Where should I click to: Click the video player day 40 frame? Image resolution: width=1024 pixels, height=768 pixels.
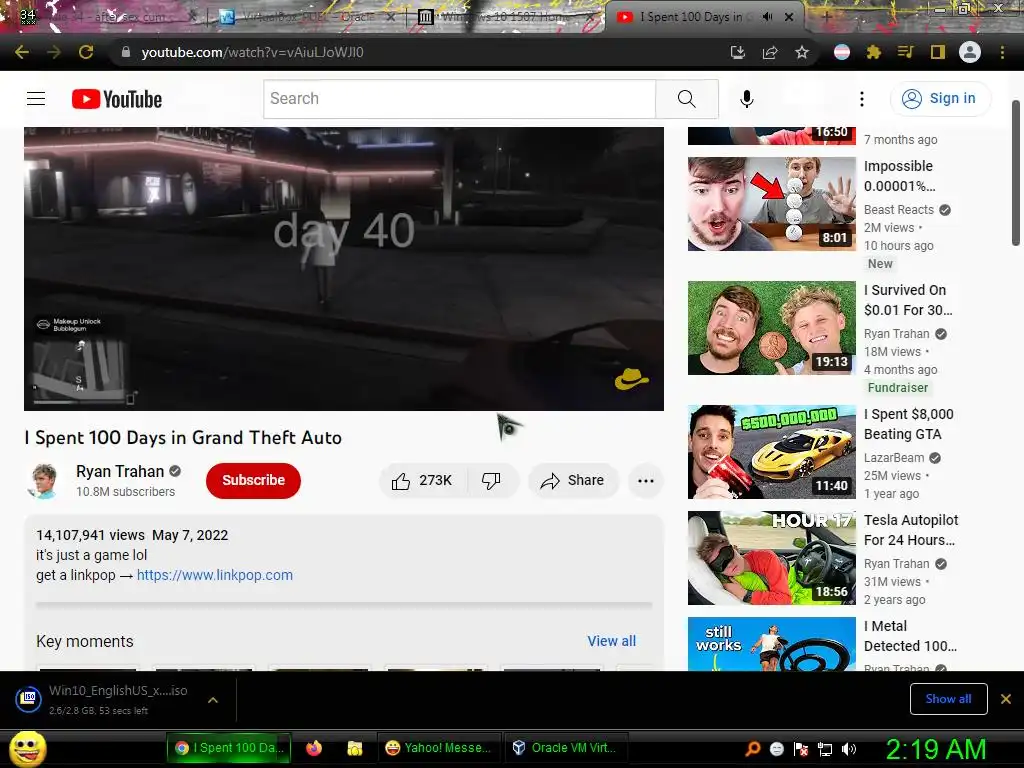pyautogui.click(x=344, y=268)
